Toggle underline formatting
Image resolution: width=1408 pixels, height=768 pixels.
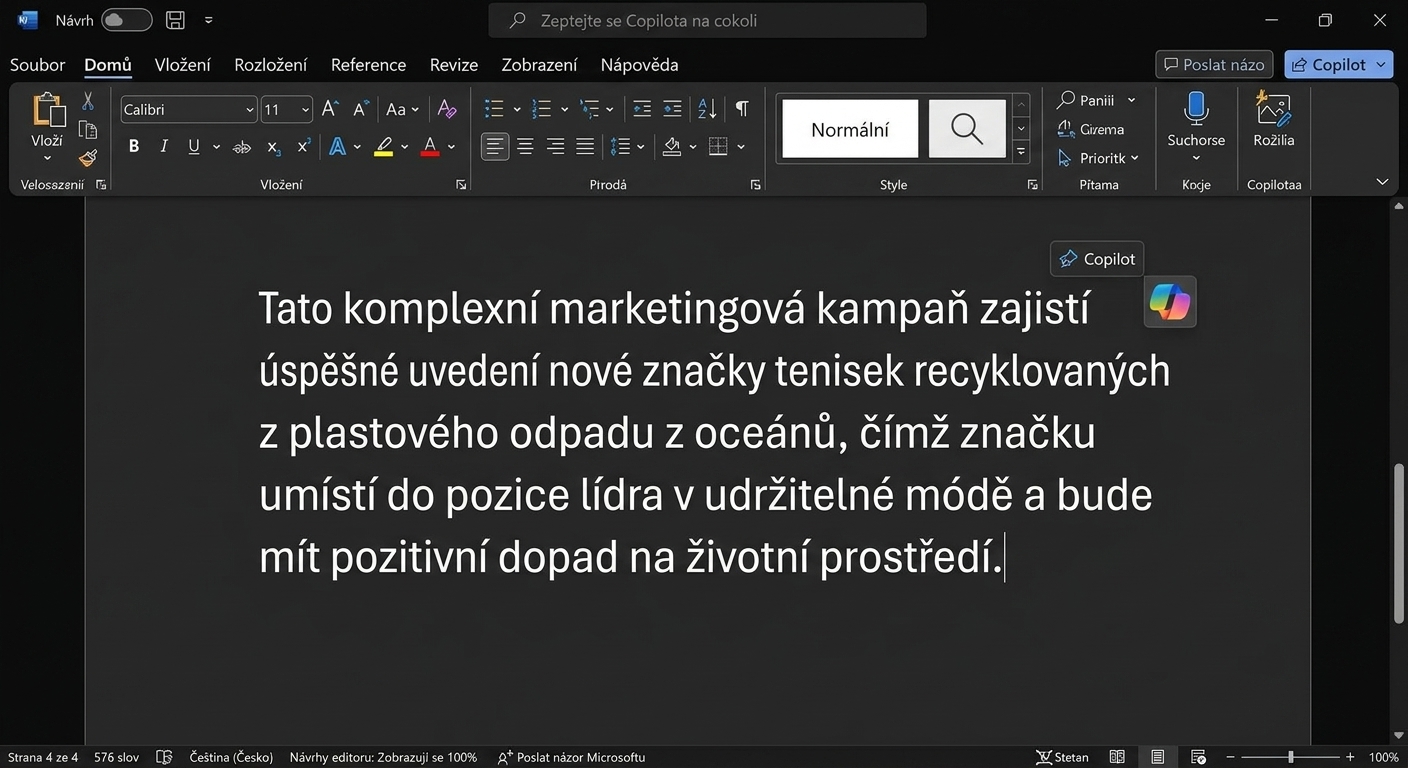(193, 147)
